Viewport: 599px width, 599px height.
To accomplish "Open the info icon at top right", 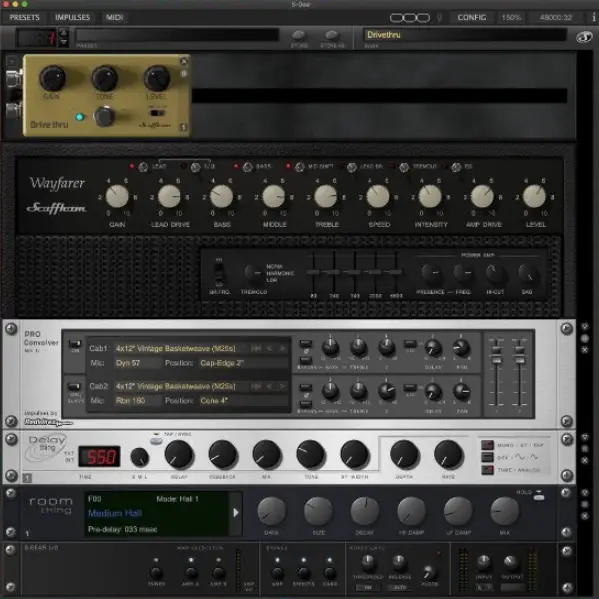I will 594,17.
